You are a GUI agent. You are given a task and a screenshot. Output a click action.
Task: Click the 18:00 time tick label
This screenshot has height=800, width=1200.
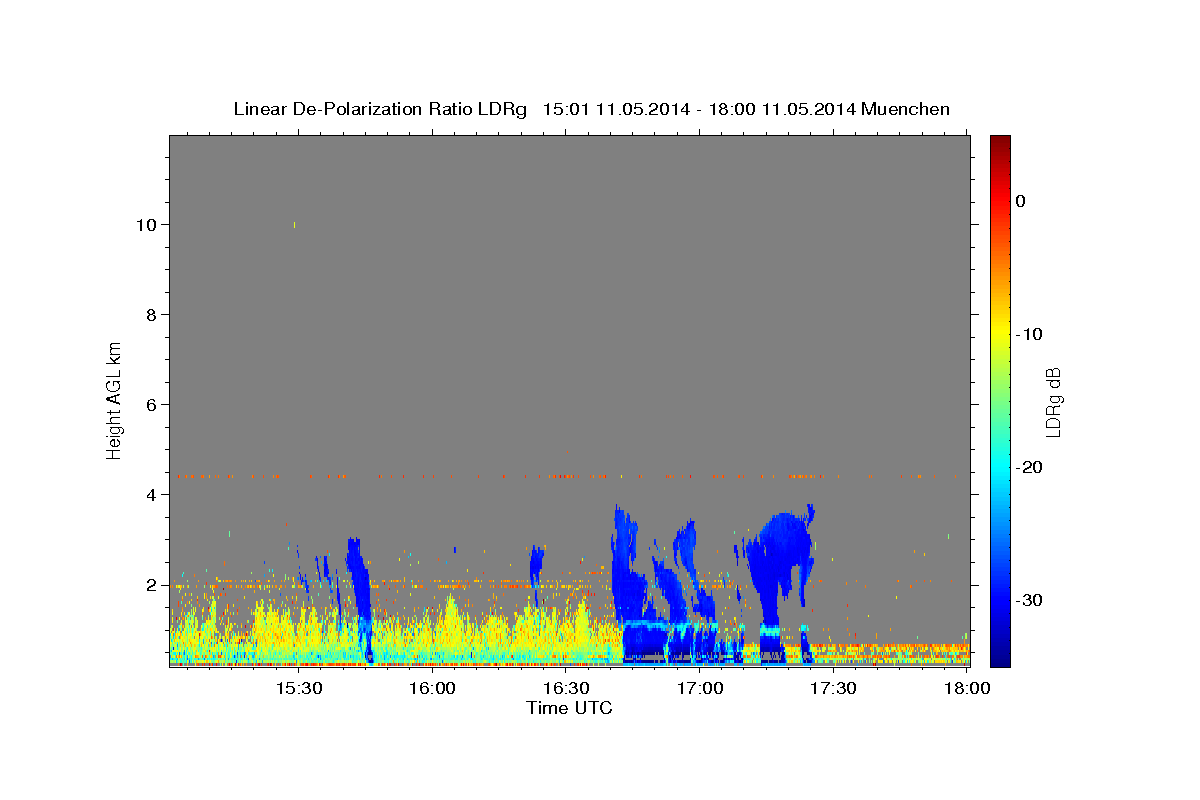(x=967, y=688)
